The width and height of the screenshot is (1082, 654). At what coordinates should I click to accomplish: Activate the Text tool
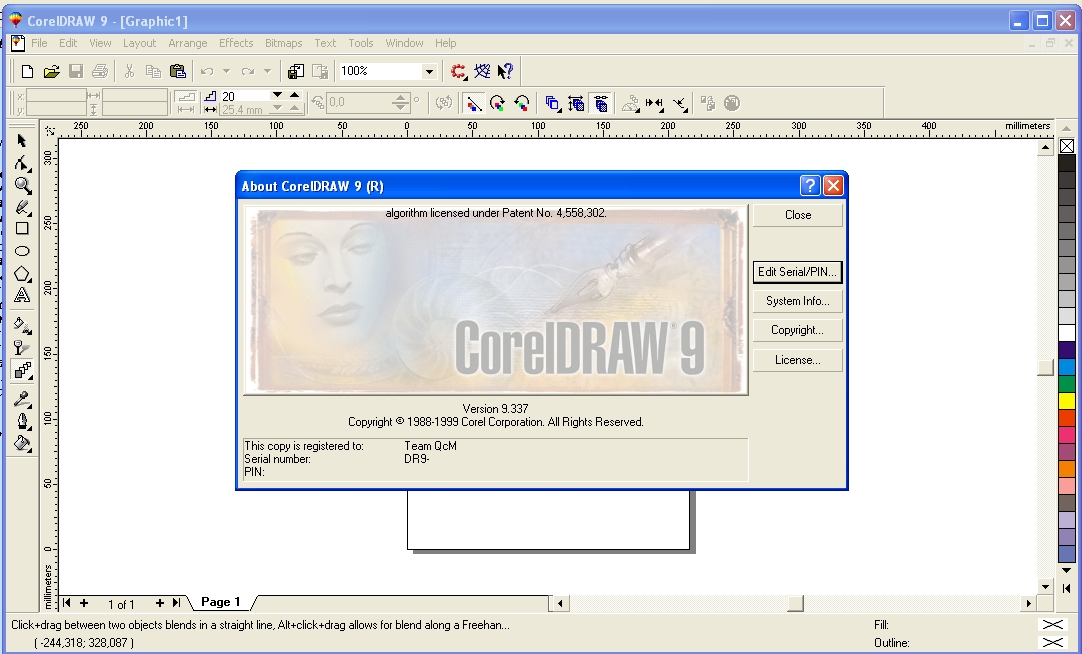tap(22, 296)
